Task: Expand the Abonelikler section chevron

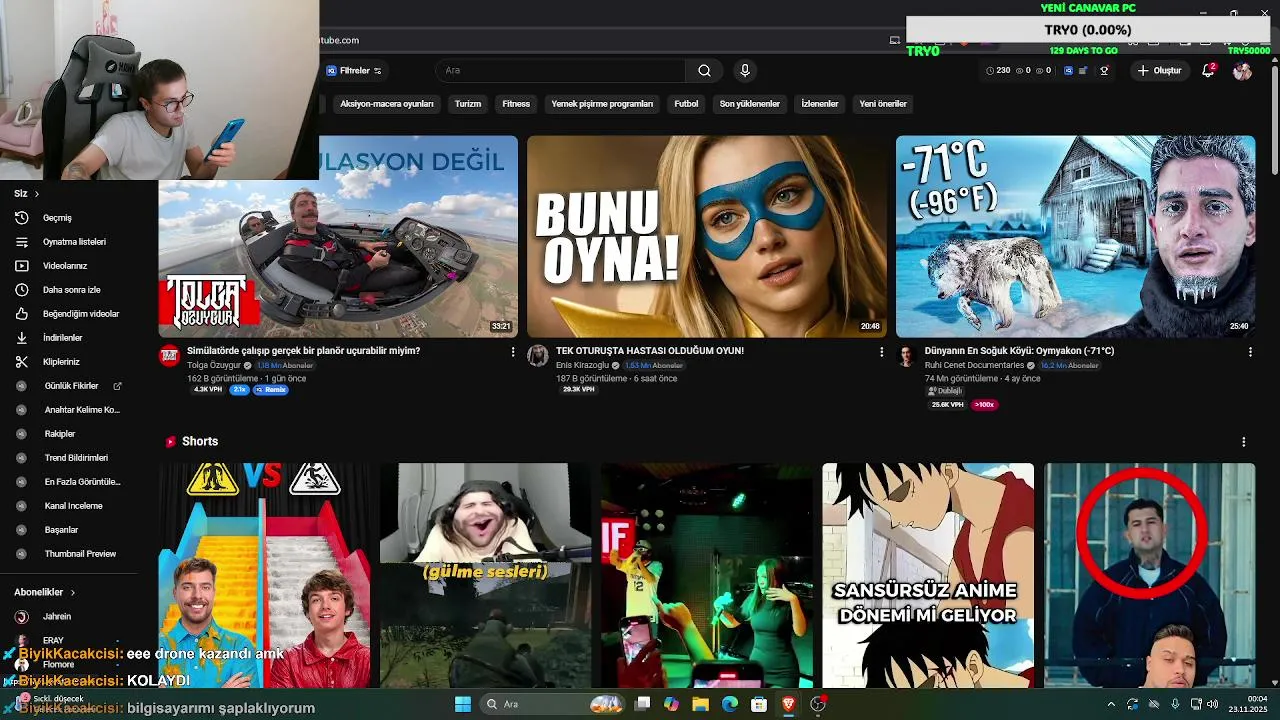Action: (x=73, y=593)
